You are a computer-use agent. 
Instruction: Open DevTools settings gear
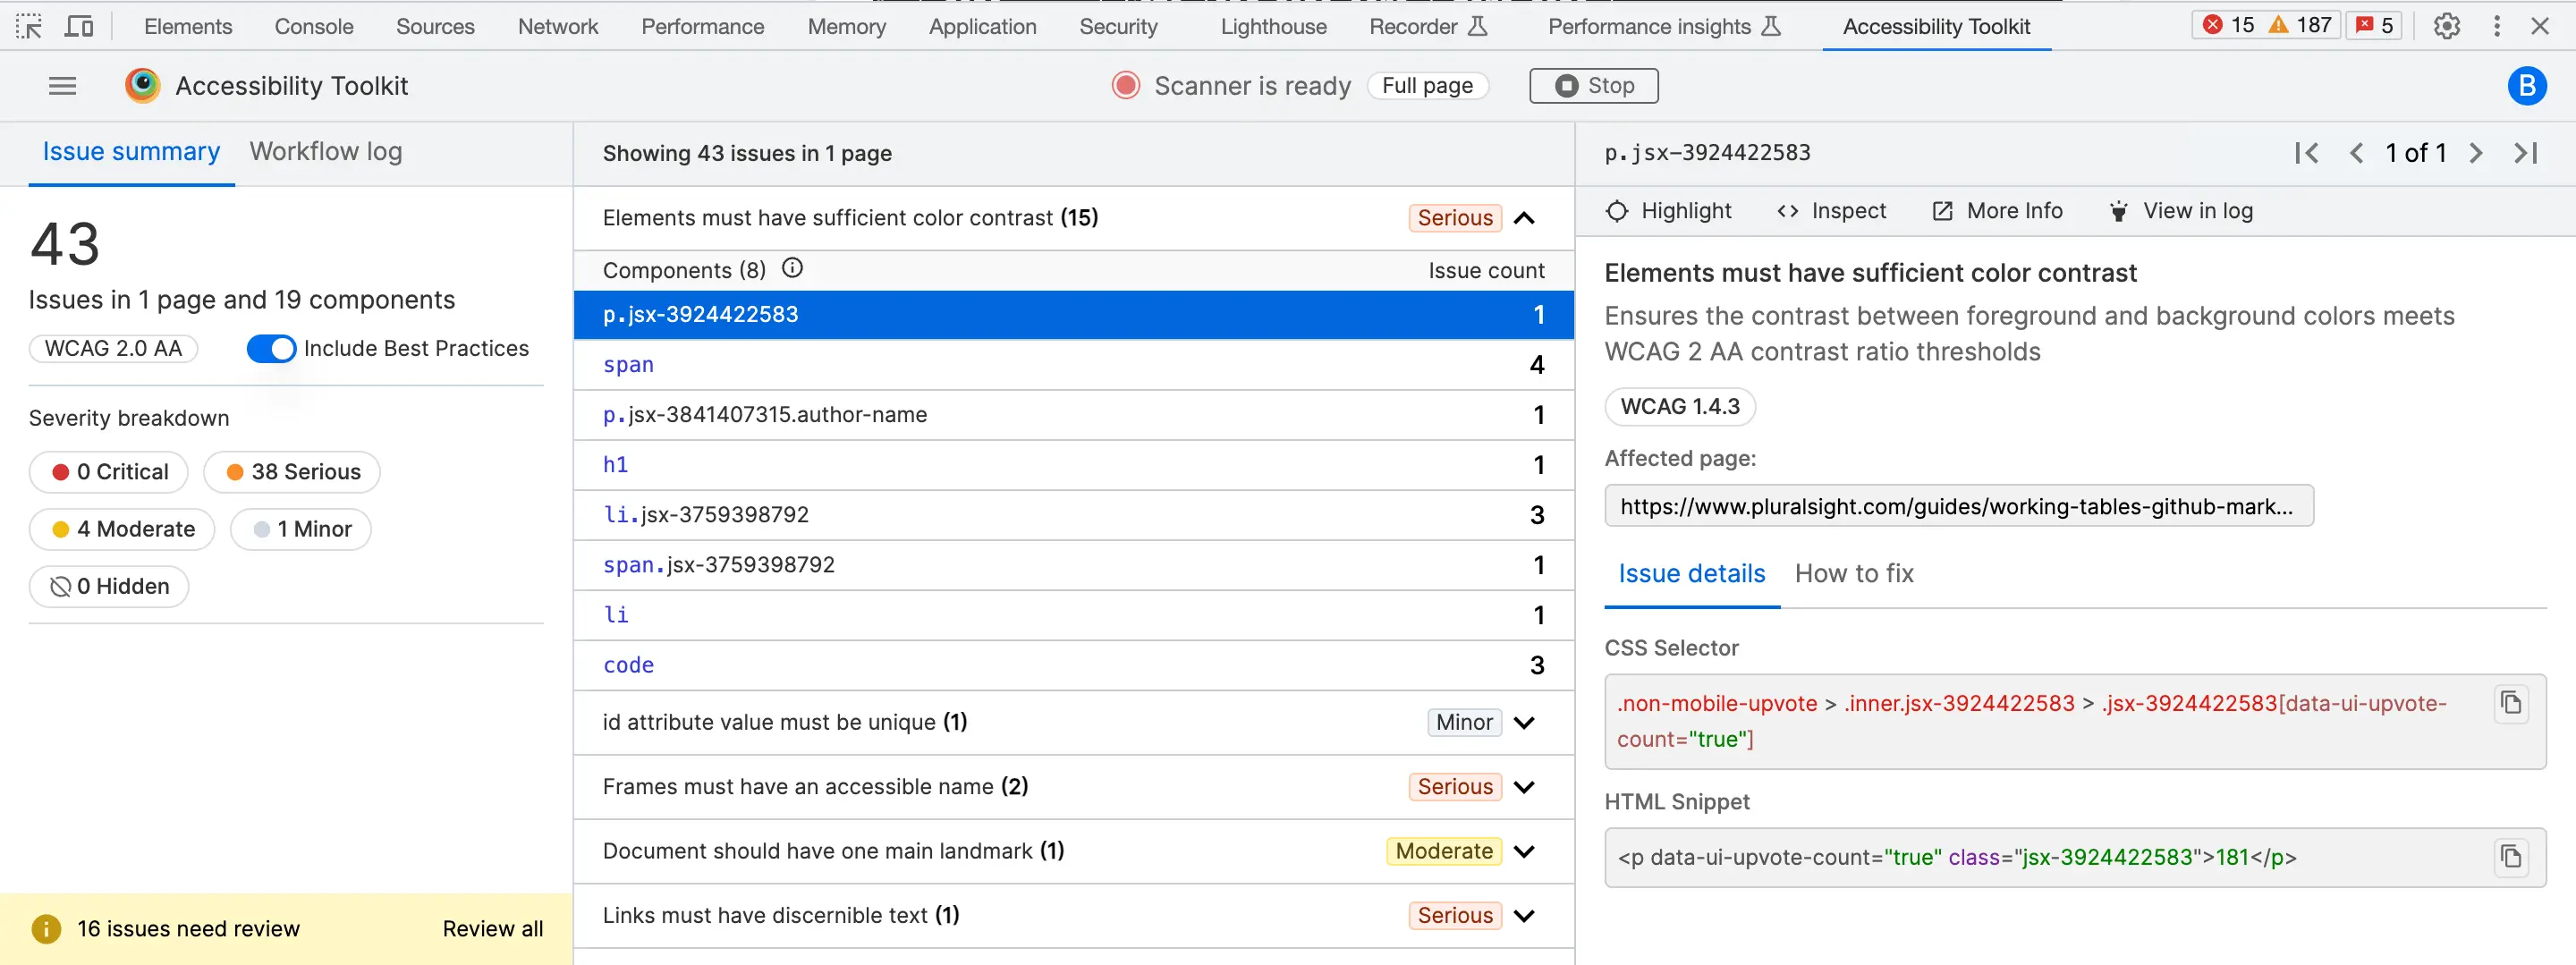[2446, 26]
